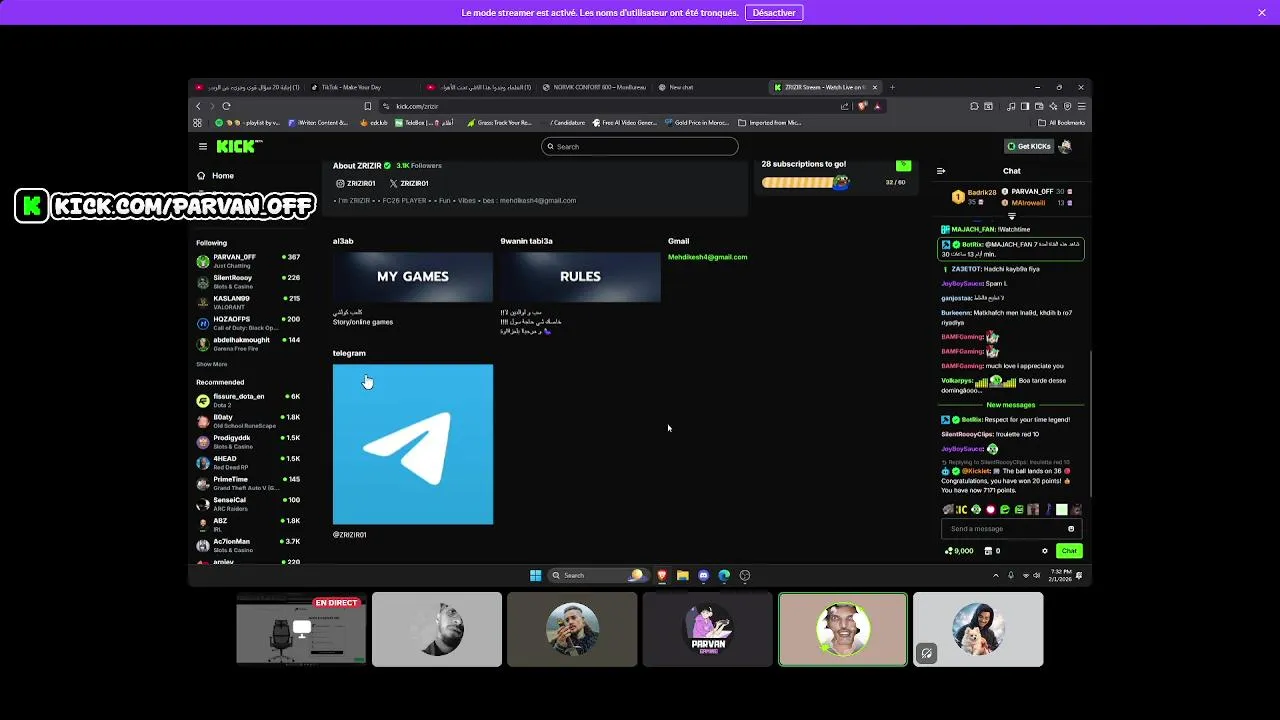Open B0aty recommended channel
The image size is (1280, 720).
pos(248,421)
